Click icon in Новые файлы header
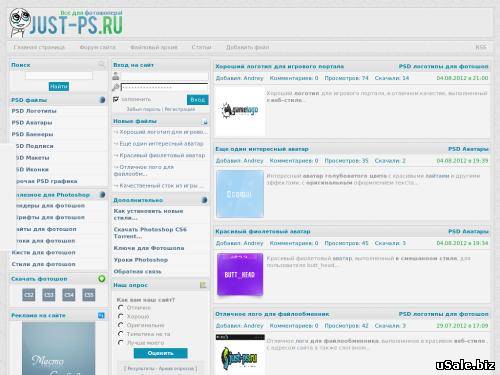The width and height of the screenshot is (500, 375). (204, 122)
